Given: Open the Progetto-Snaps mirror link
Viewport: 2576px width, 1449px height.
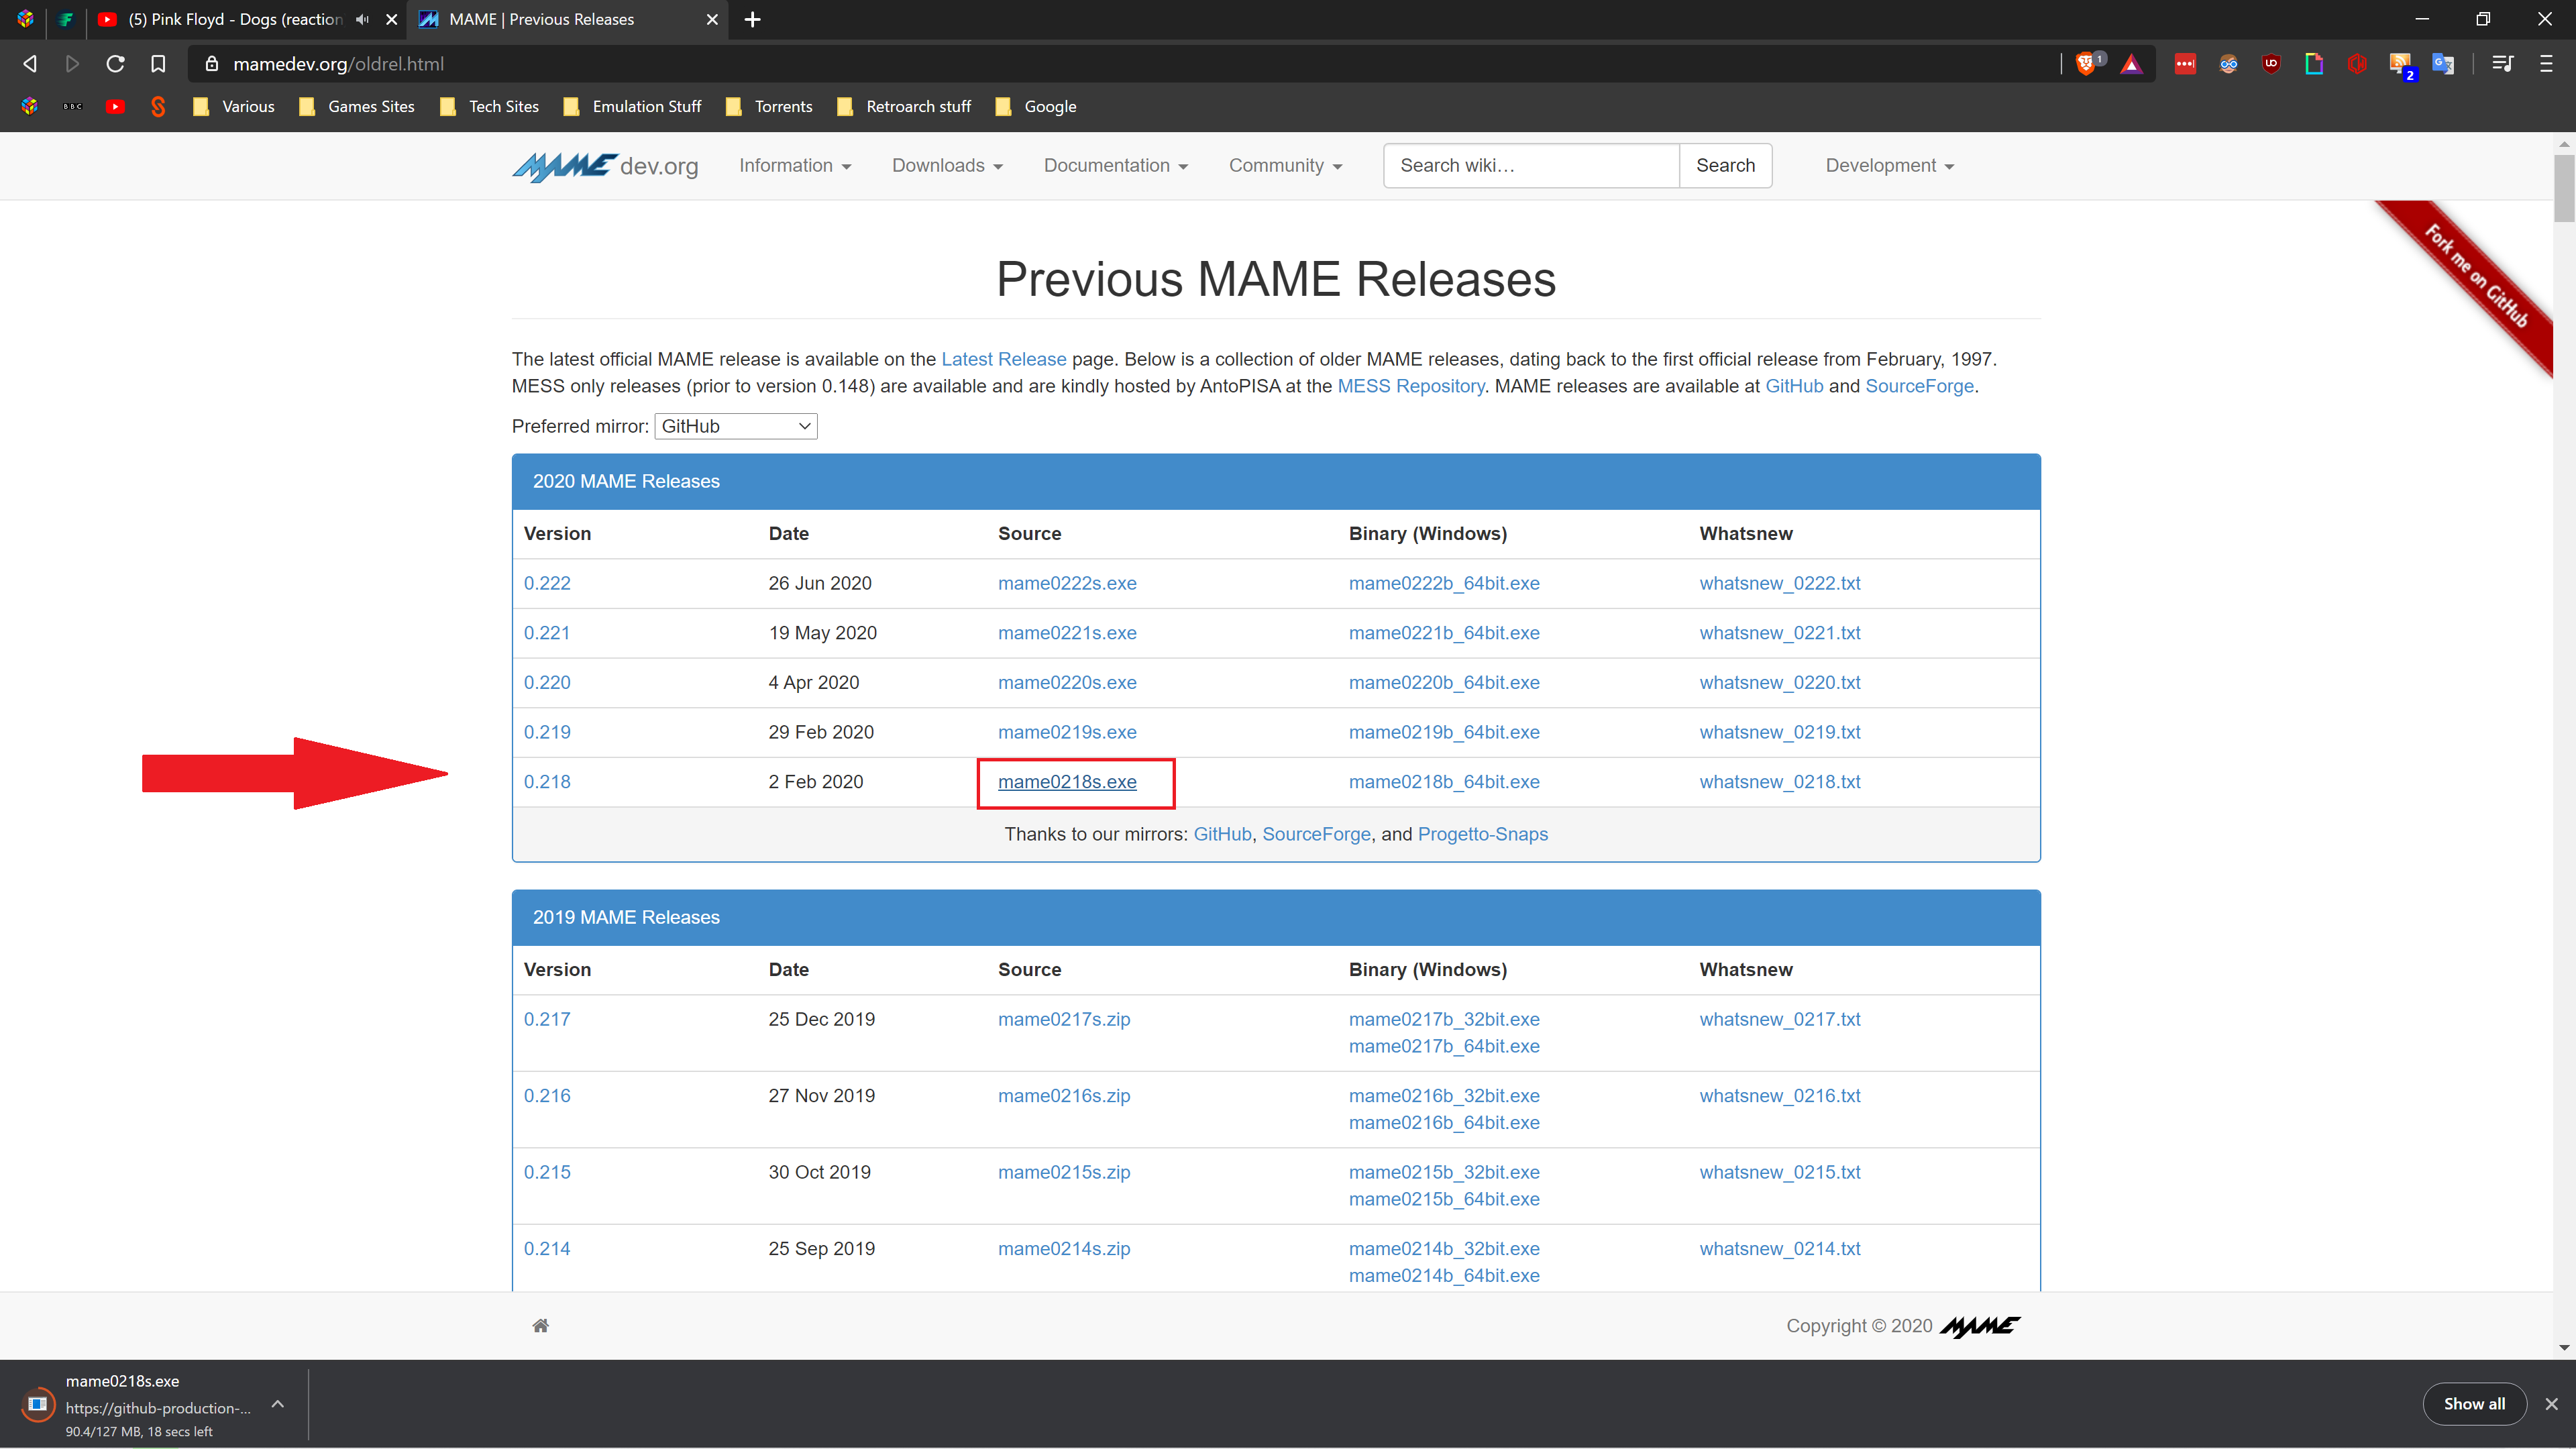Looking at the screenshot, I should click(x=1482, y=834).
